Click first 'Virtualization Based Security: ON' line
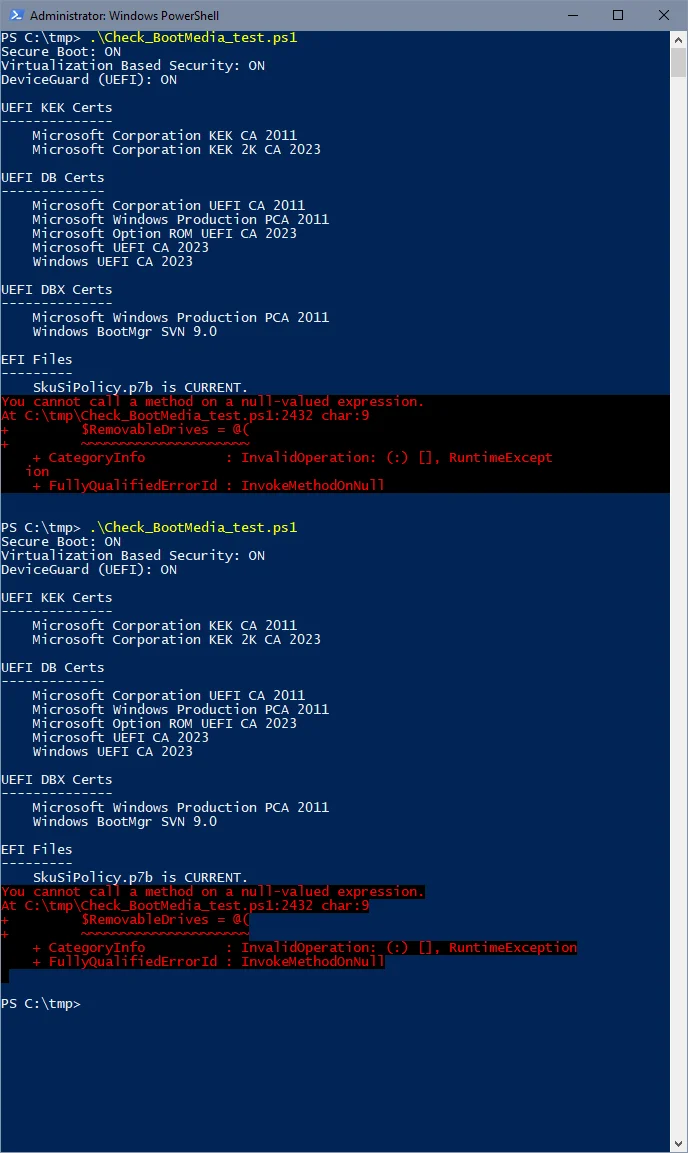 coord(133,65)
